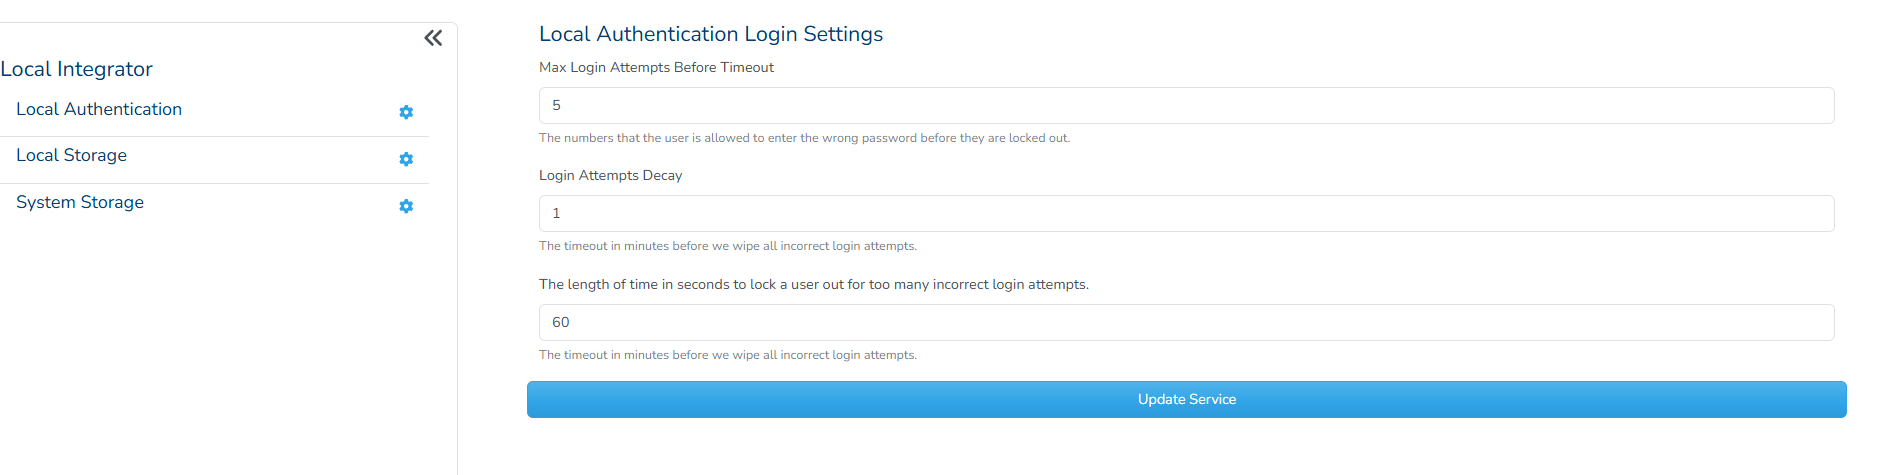
Task: Select Local Authentication in the sidebar
Action: pyautogui.click(x=99, y=110)
